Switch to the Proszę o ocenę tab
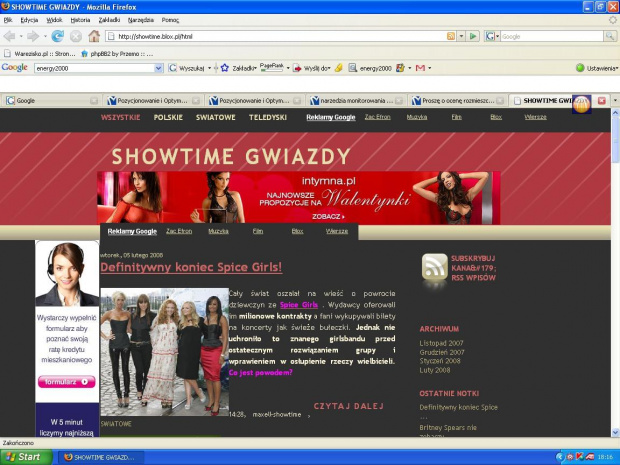Screen dimensions: 620x465 457,100
